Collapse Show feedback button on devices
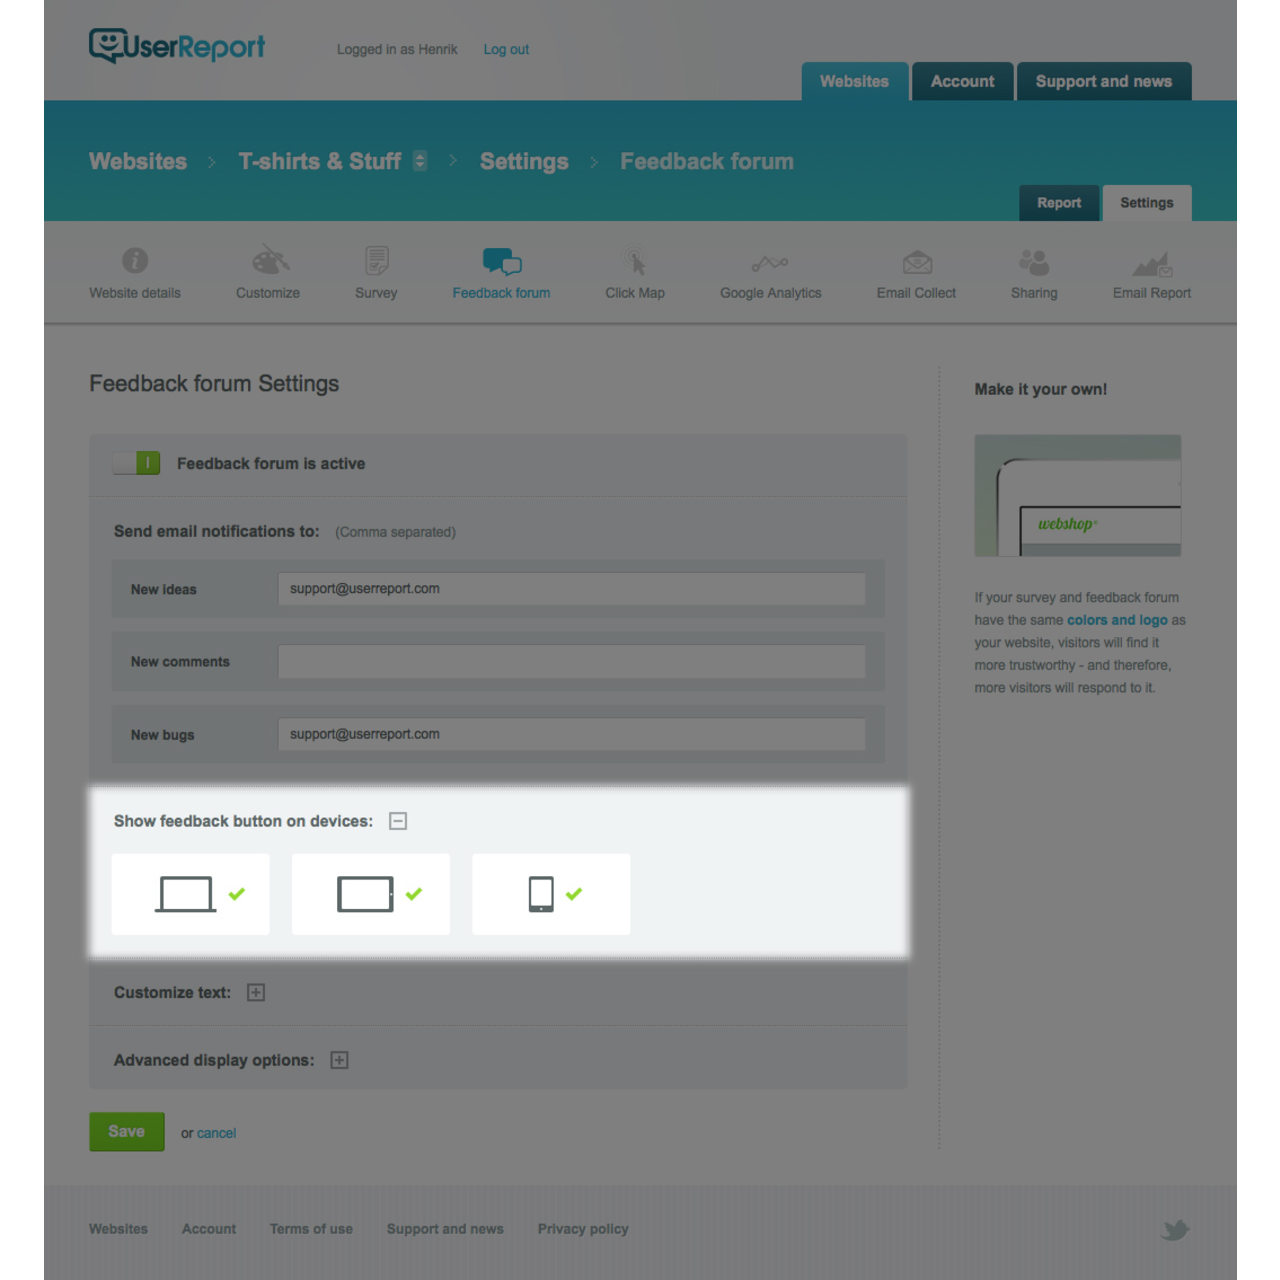This screenshot has height=1280, width=1280. [399, 820]
